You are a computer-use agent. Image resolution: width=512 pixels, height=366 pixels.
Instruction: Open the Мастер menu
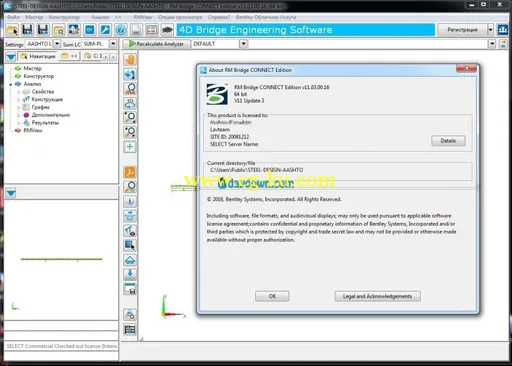[x=34, y=17]
